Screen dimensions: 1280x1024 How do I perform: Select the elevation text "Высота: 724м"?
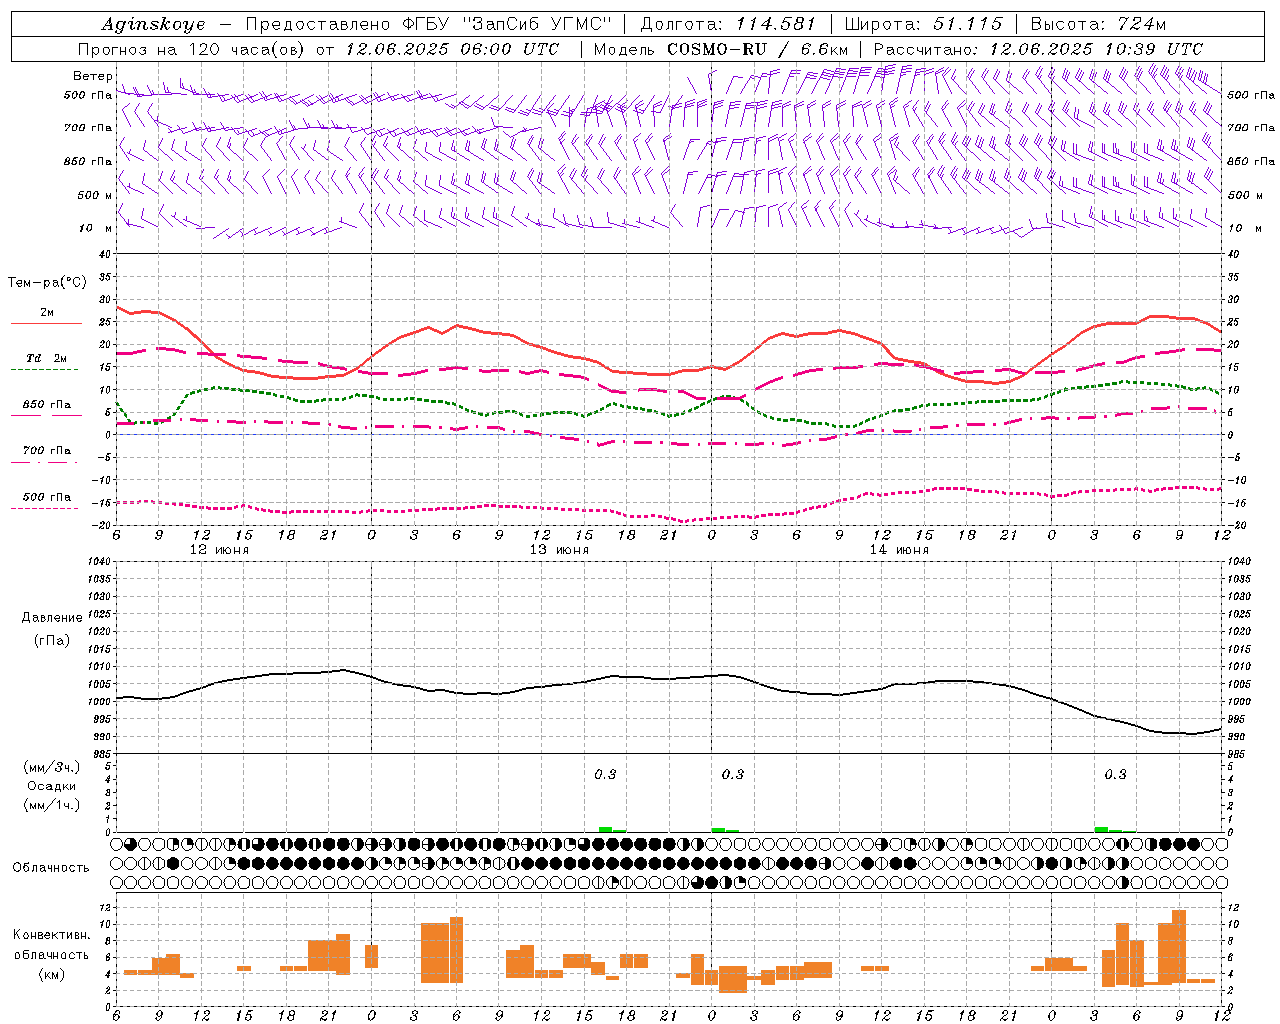[1098, 24]
